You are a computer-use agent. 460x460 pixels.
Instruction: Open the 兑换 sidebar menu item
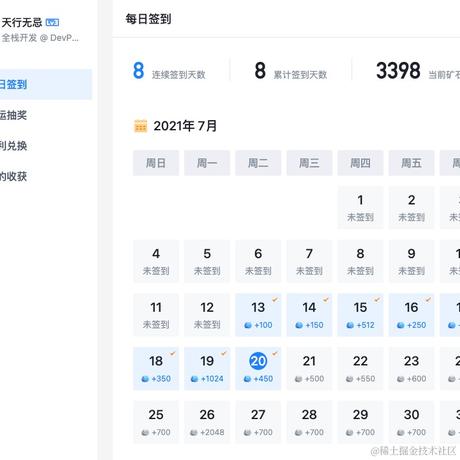click(46, 146)
